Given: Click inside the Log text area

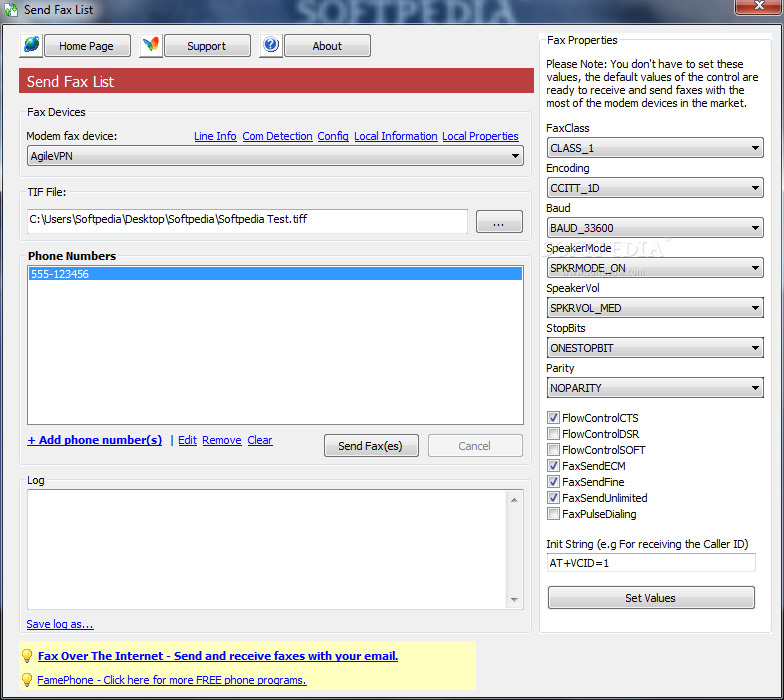Looking at the screenshot, I should tap(266, 549).
